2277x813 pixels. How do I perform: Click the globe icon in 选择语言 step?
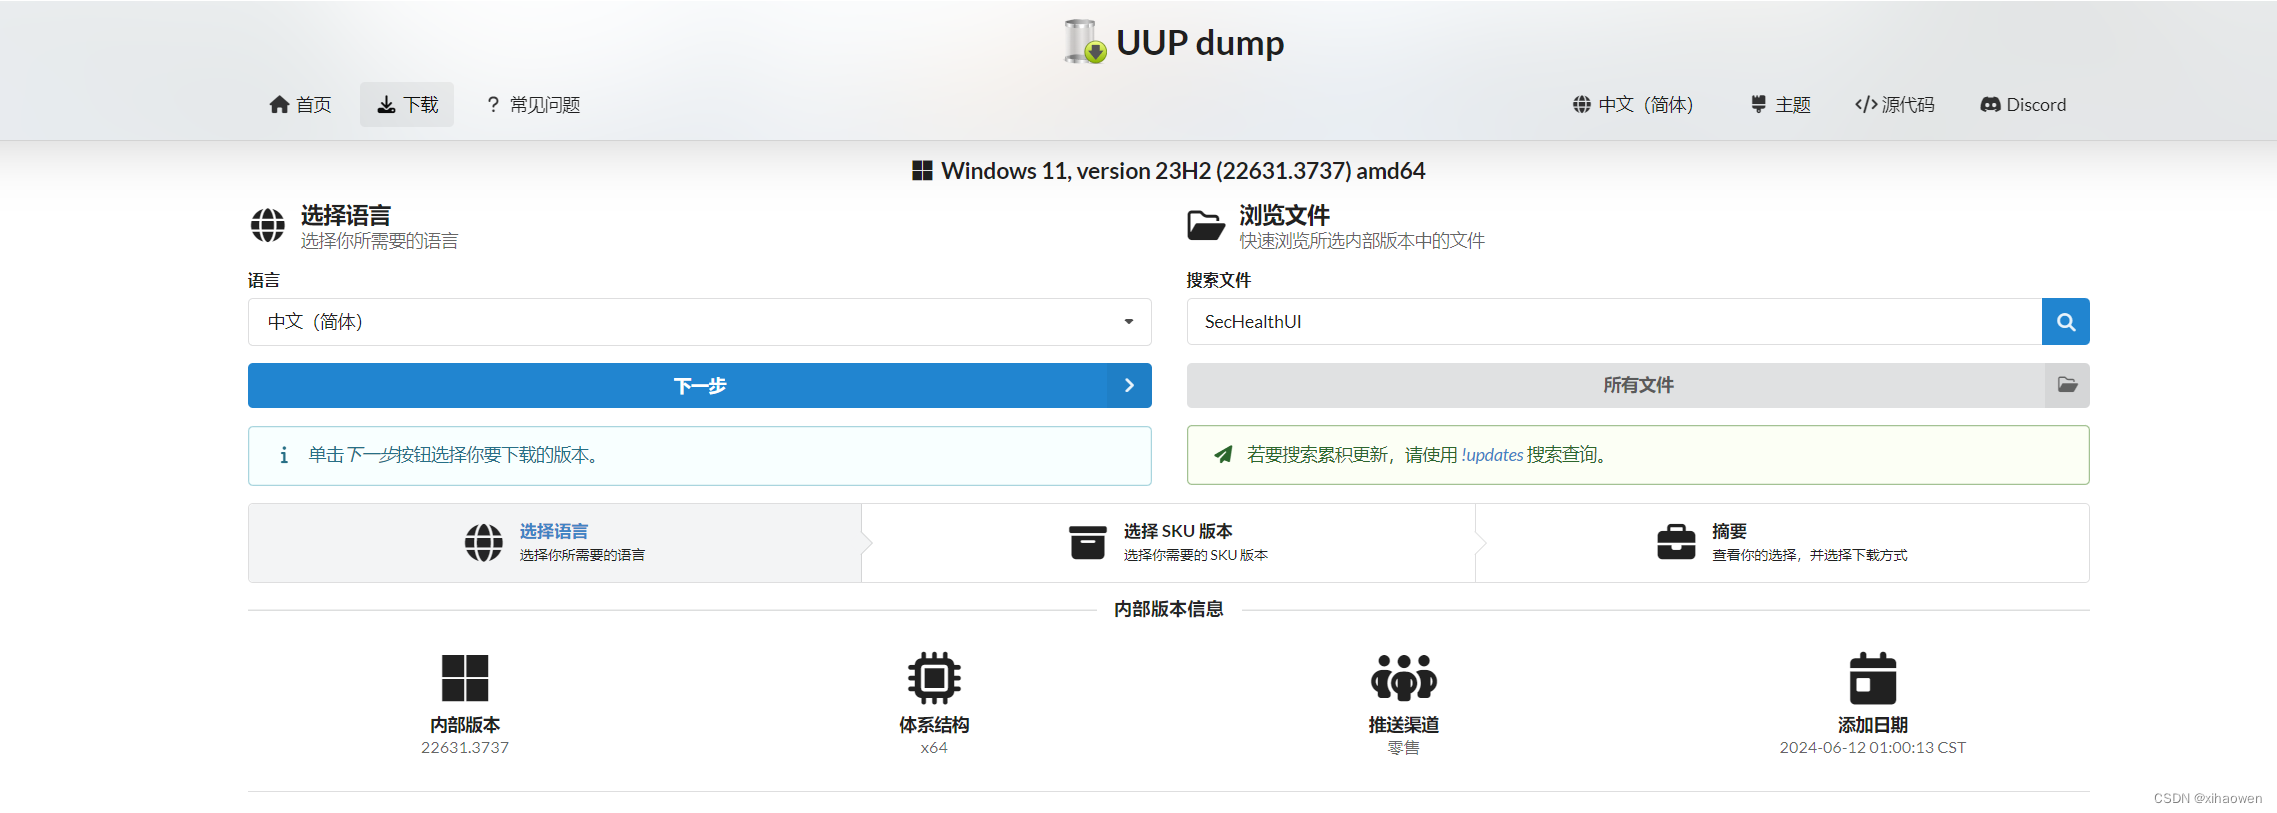click(x=484, y=543)
